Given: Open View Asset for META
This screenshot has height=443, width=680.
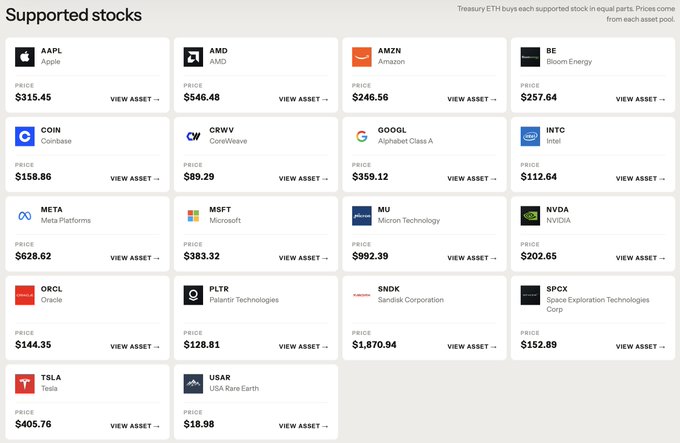Looking at the screenshot, I should [135, 258].
